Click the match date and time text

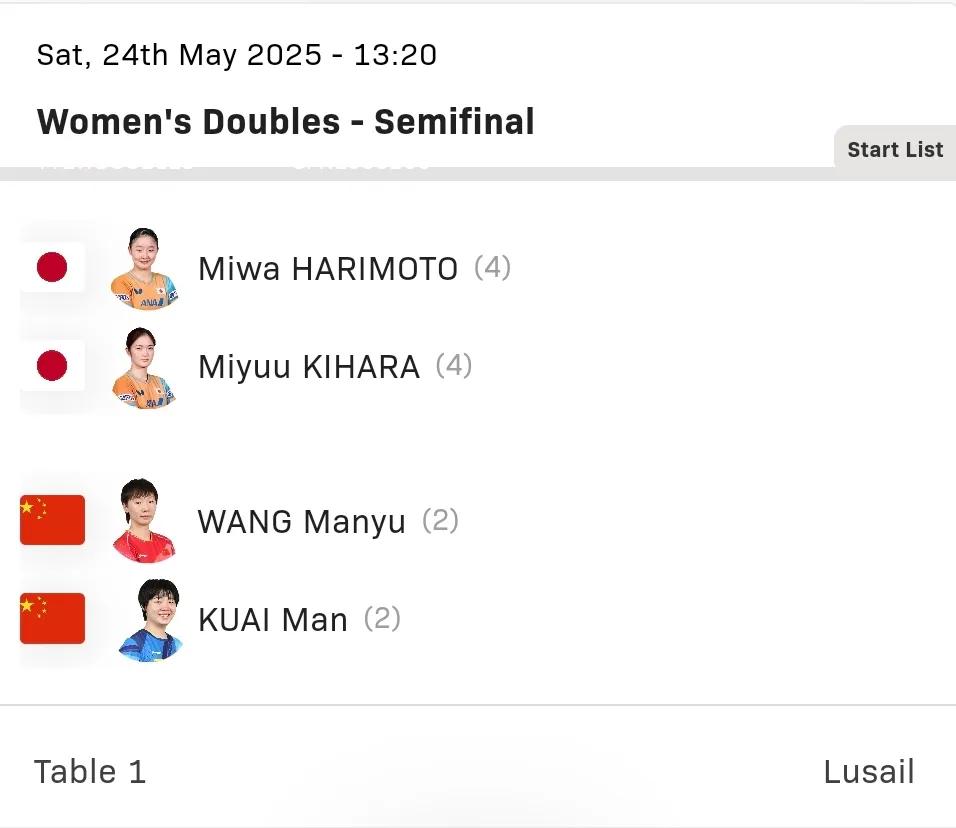tap(237, 55)
